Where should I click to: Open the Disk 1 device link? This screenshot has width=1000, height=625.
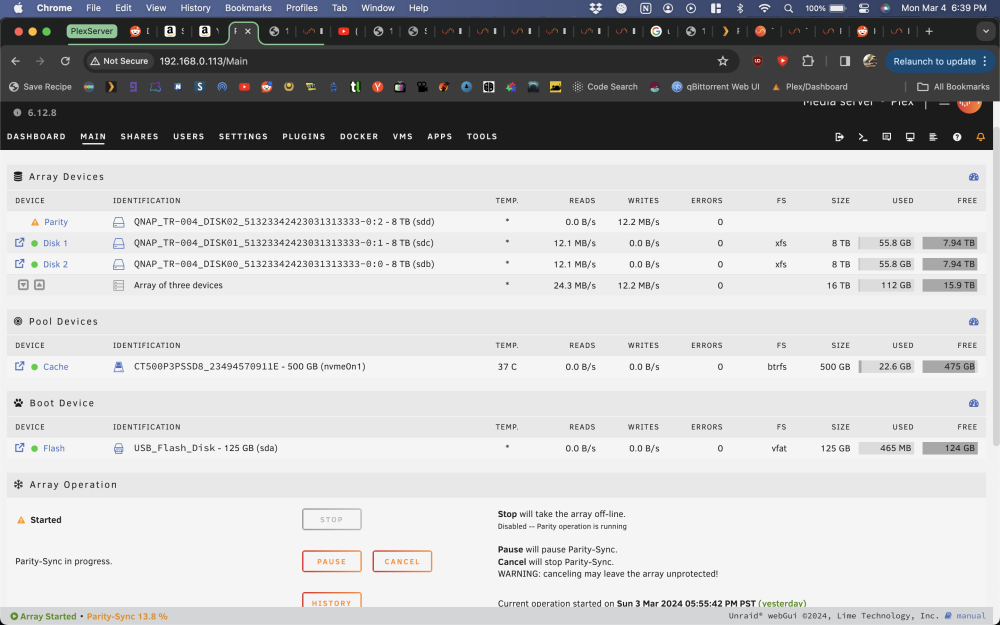(x=55, y=243)
